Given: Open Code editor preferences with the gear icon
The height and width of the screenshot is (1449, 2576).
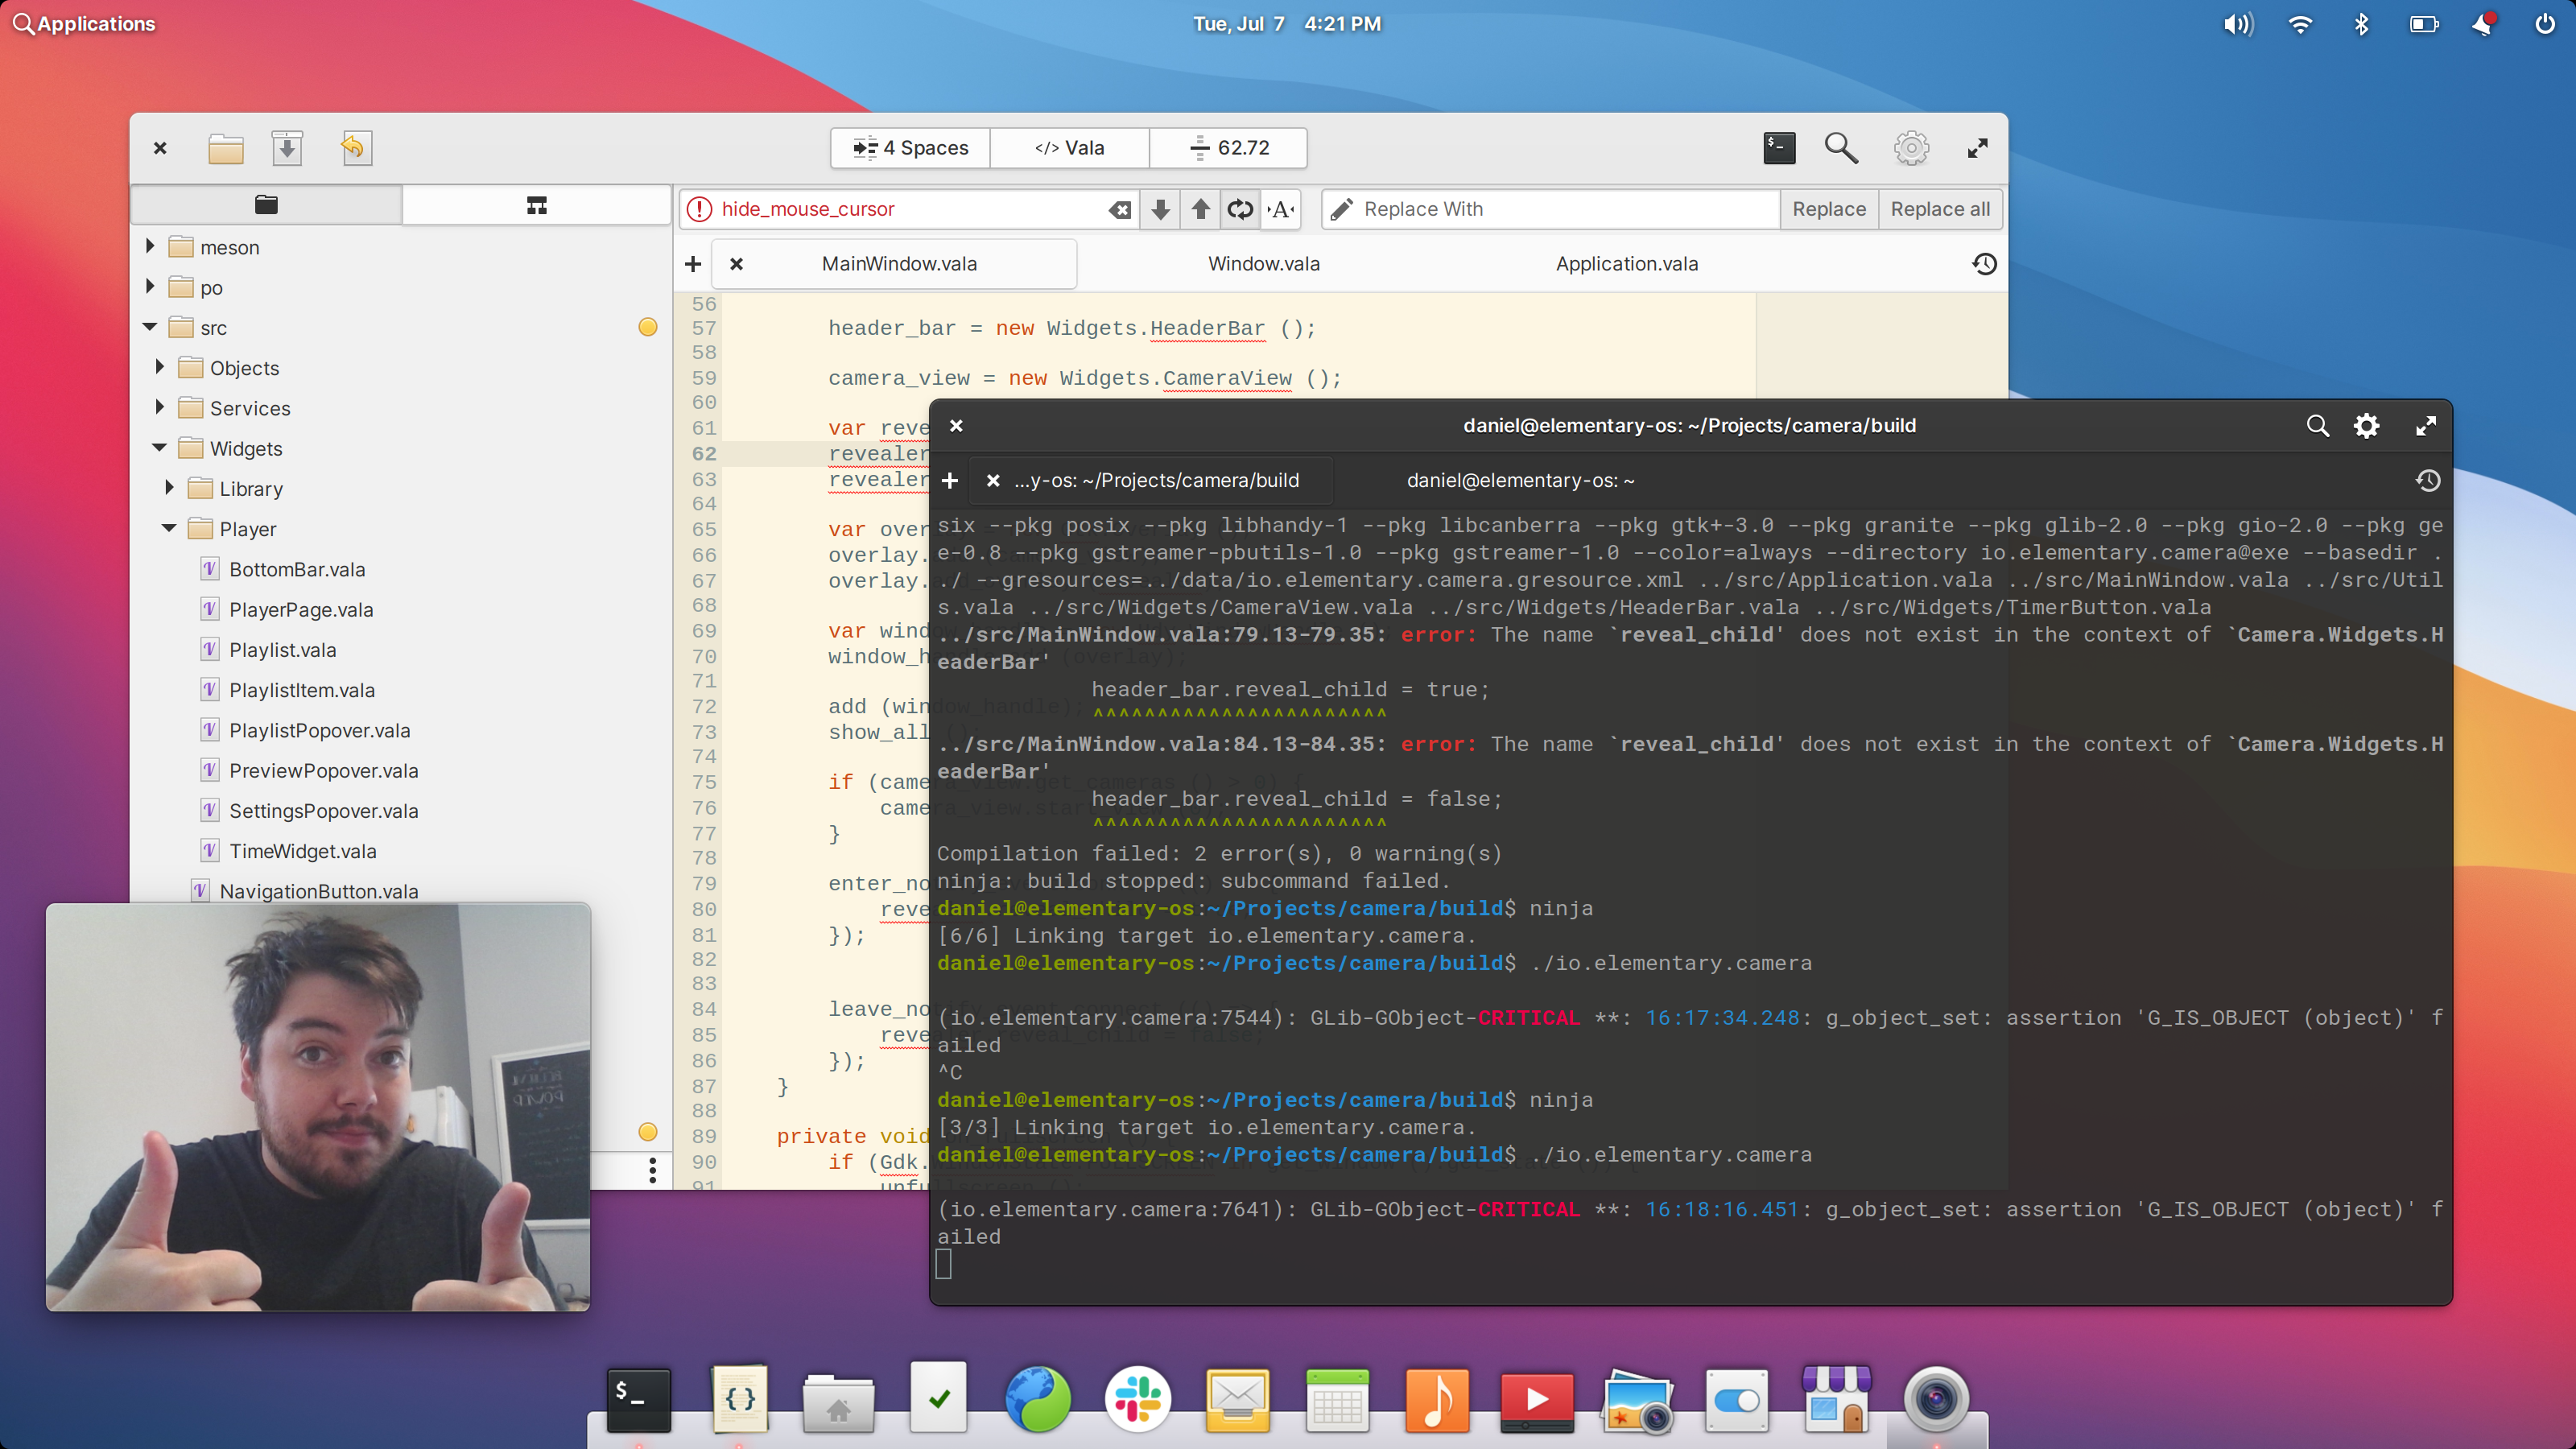Looking at the screenshot, I should (1910, 147).
